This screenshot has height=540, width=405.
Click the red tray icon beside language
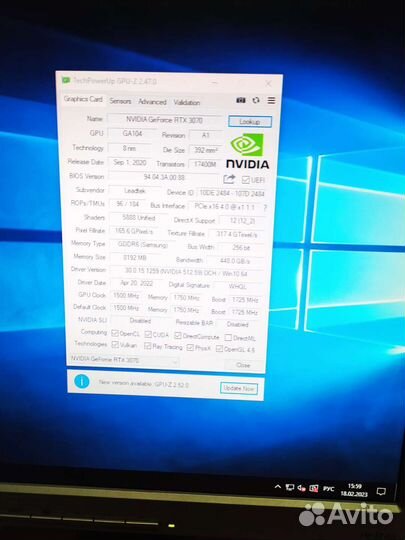[x=313, y=488]
